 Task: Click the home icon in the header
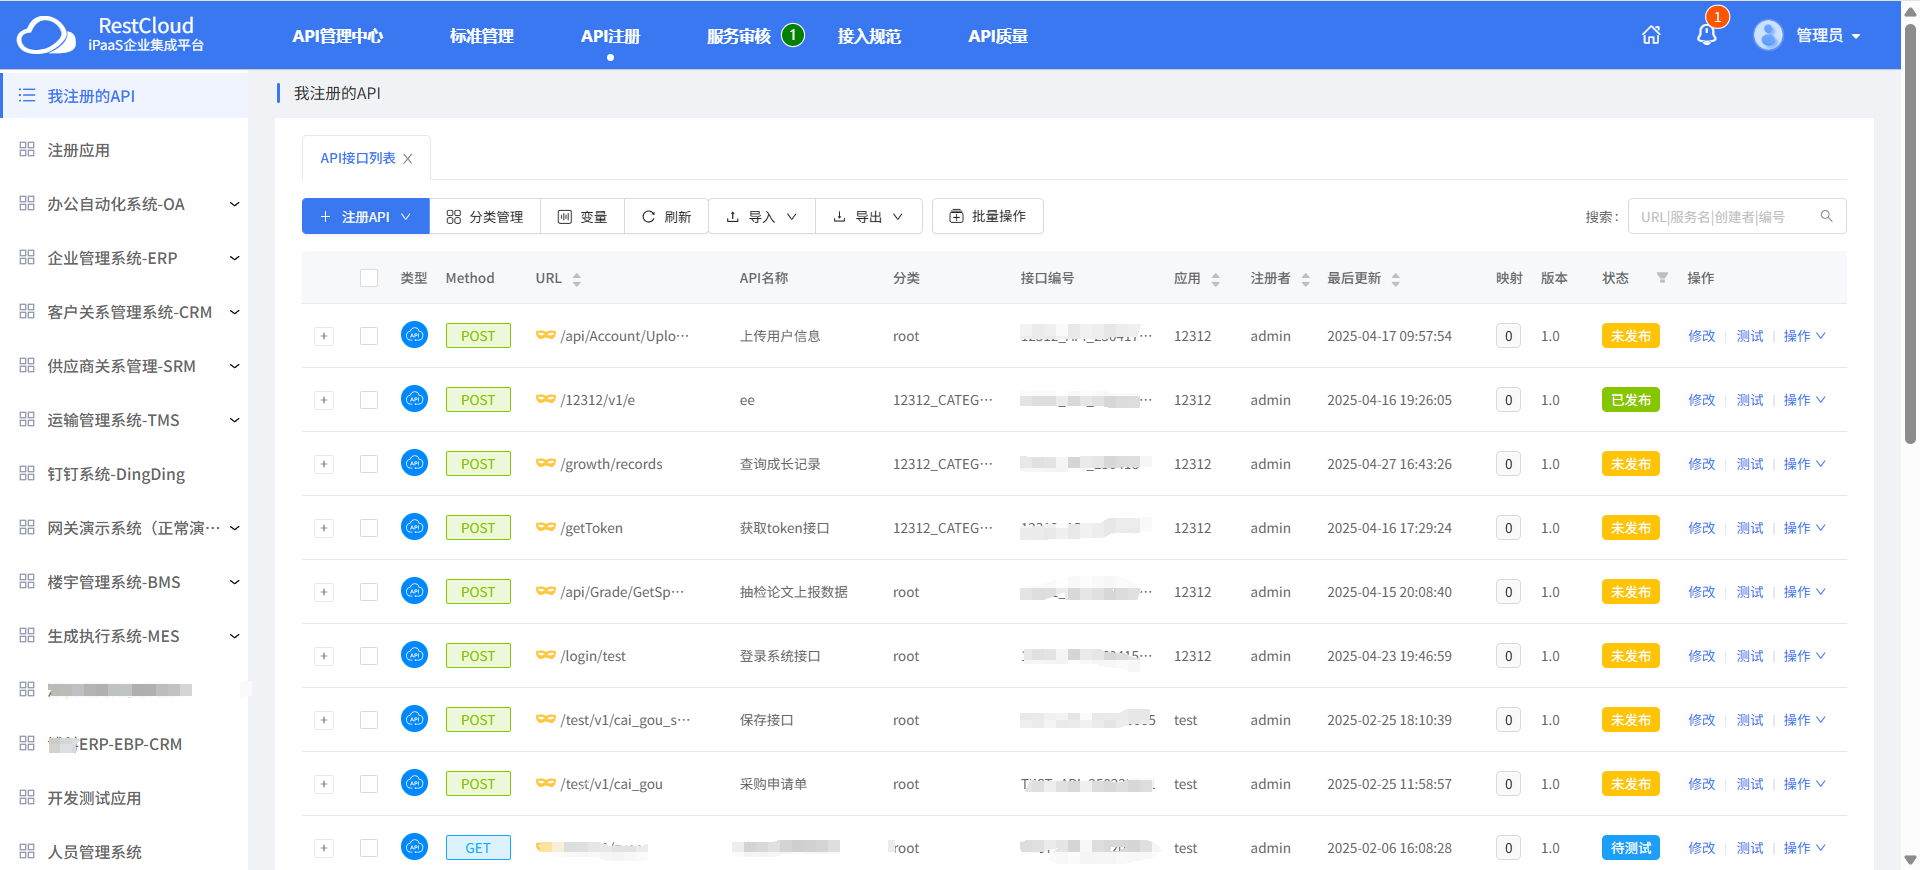(x=1651, y=35)
